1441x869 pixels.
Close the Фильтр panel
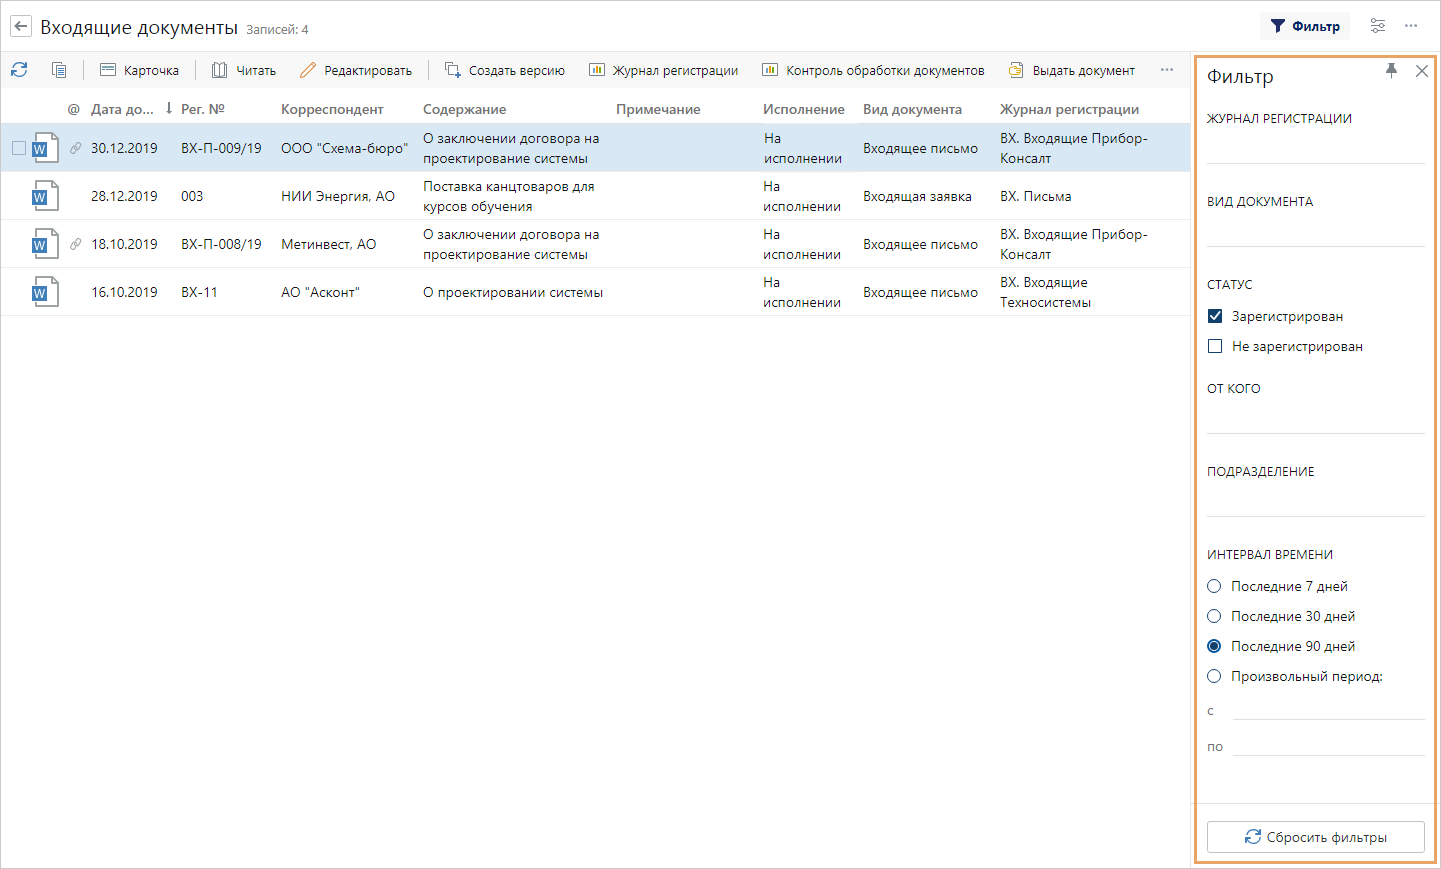pyautogui.click(x=1421, y=71)
